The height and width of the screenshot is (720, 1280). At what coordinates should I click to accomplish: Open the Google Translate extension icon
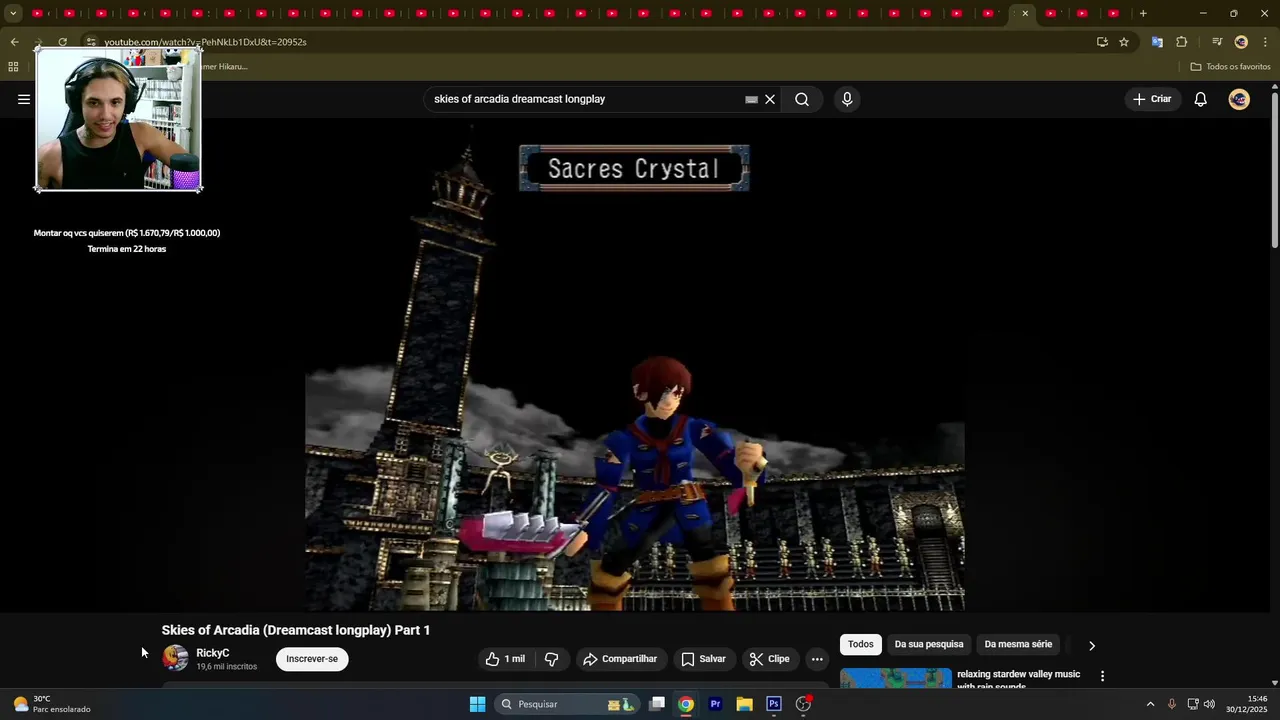point(1157,42)
